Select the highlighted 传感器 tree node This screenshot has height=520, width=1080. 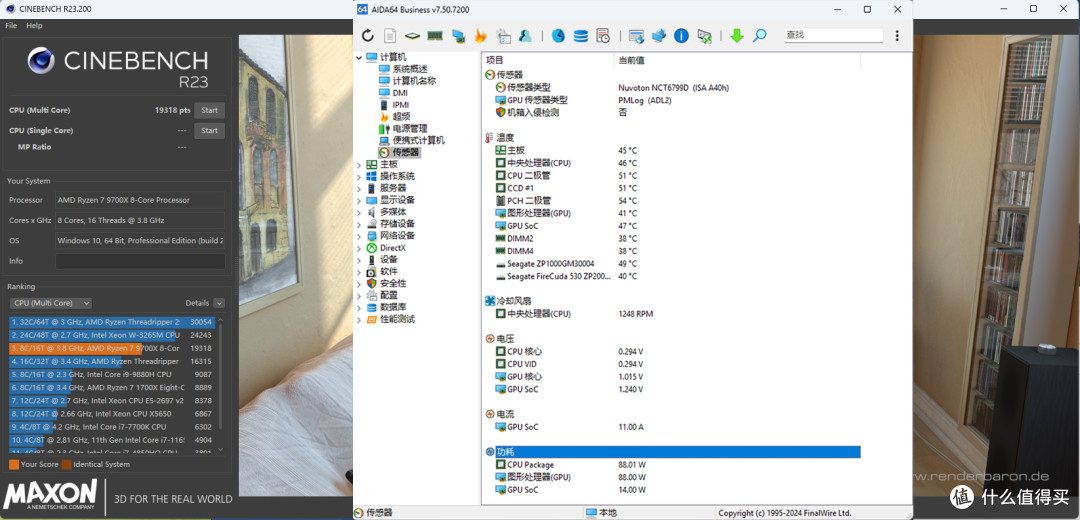coord(406,152)
